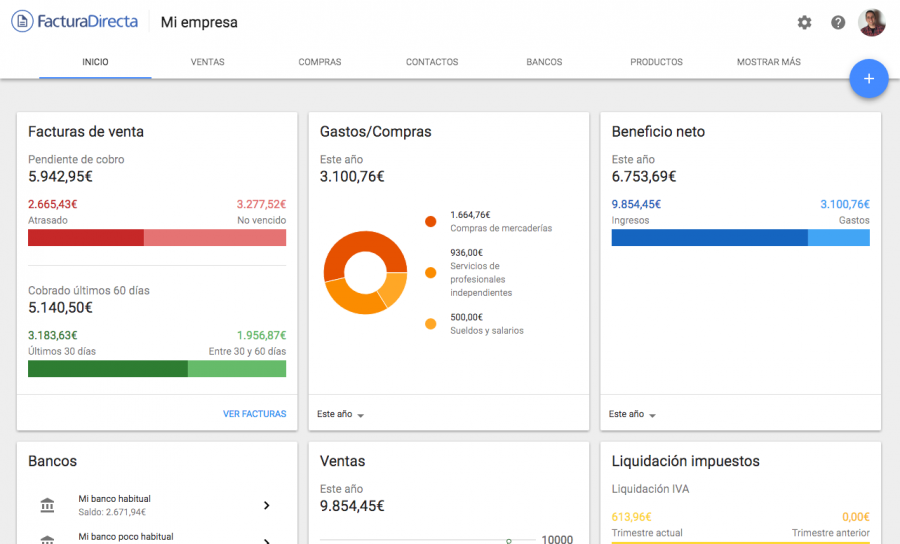Click the orange dot for Compras de mercaderías
The image size is (900, 544).
tap(431, 221)
